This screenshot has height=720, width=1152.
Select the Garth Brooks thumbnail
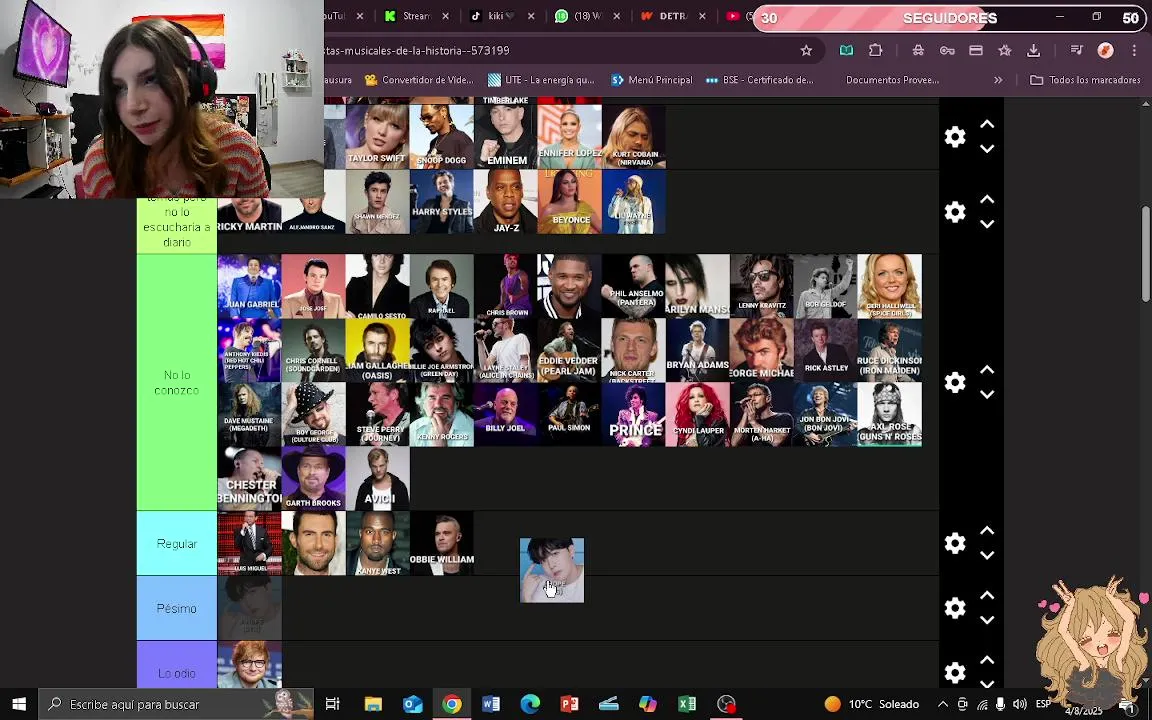coord(314,478)
